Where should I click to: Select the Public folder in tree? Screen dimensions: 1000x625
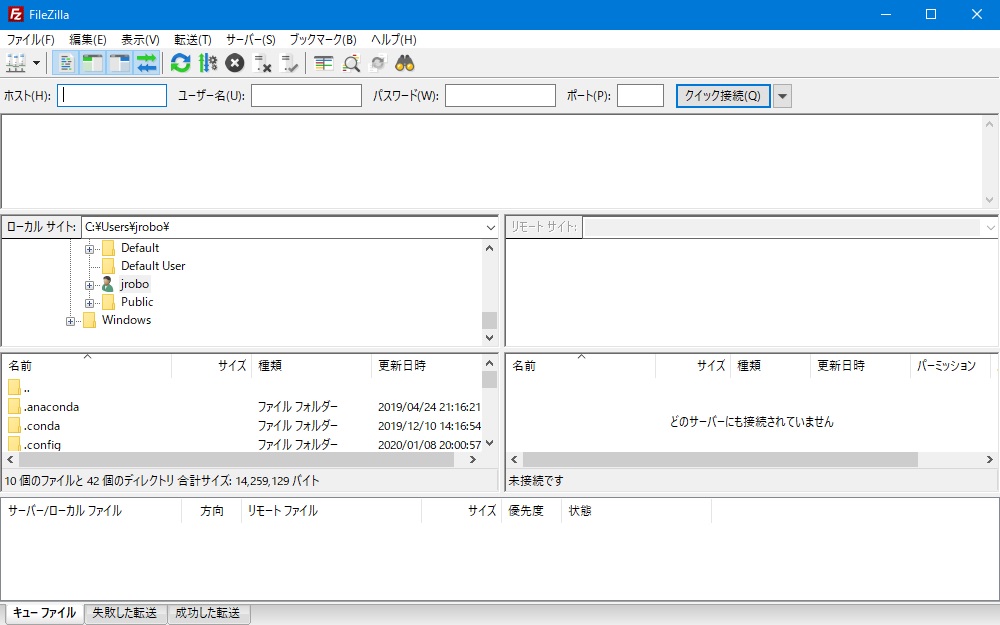pyautogui.click(x=137, y=302)
